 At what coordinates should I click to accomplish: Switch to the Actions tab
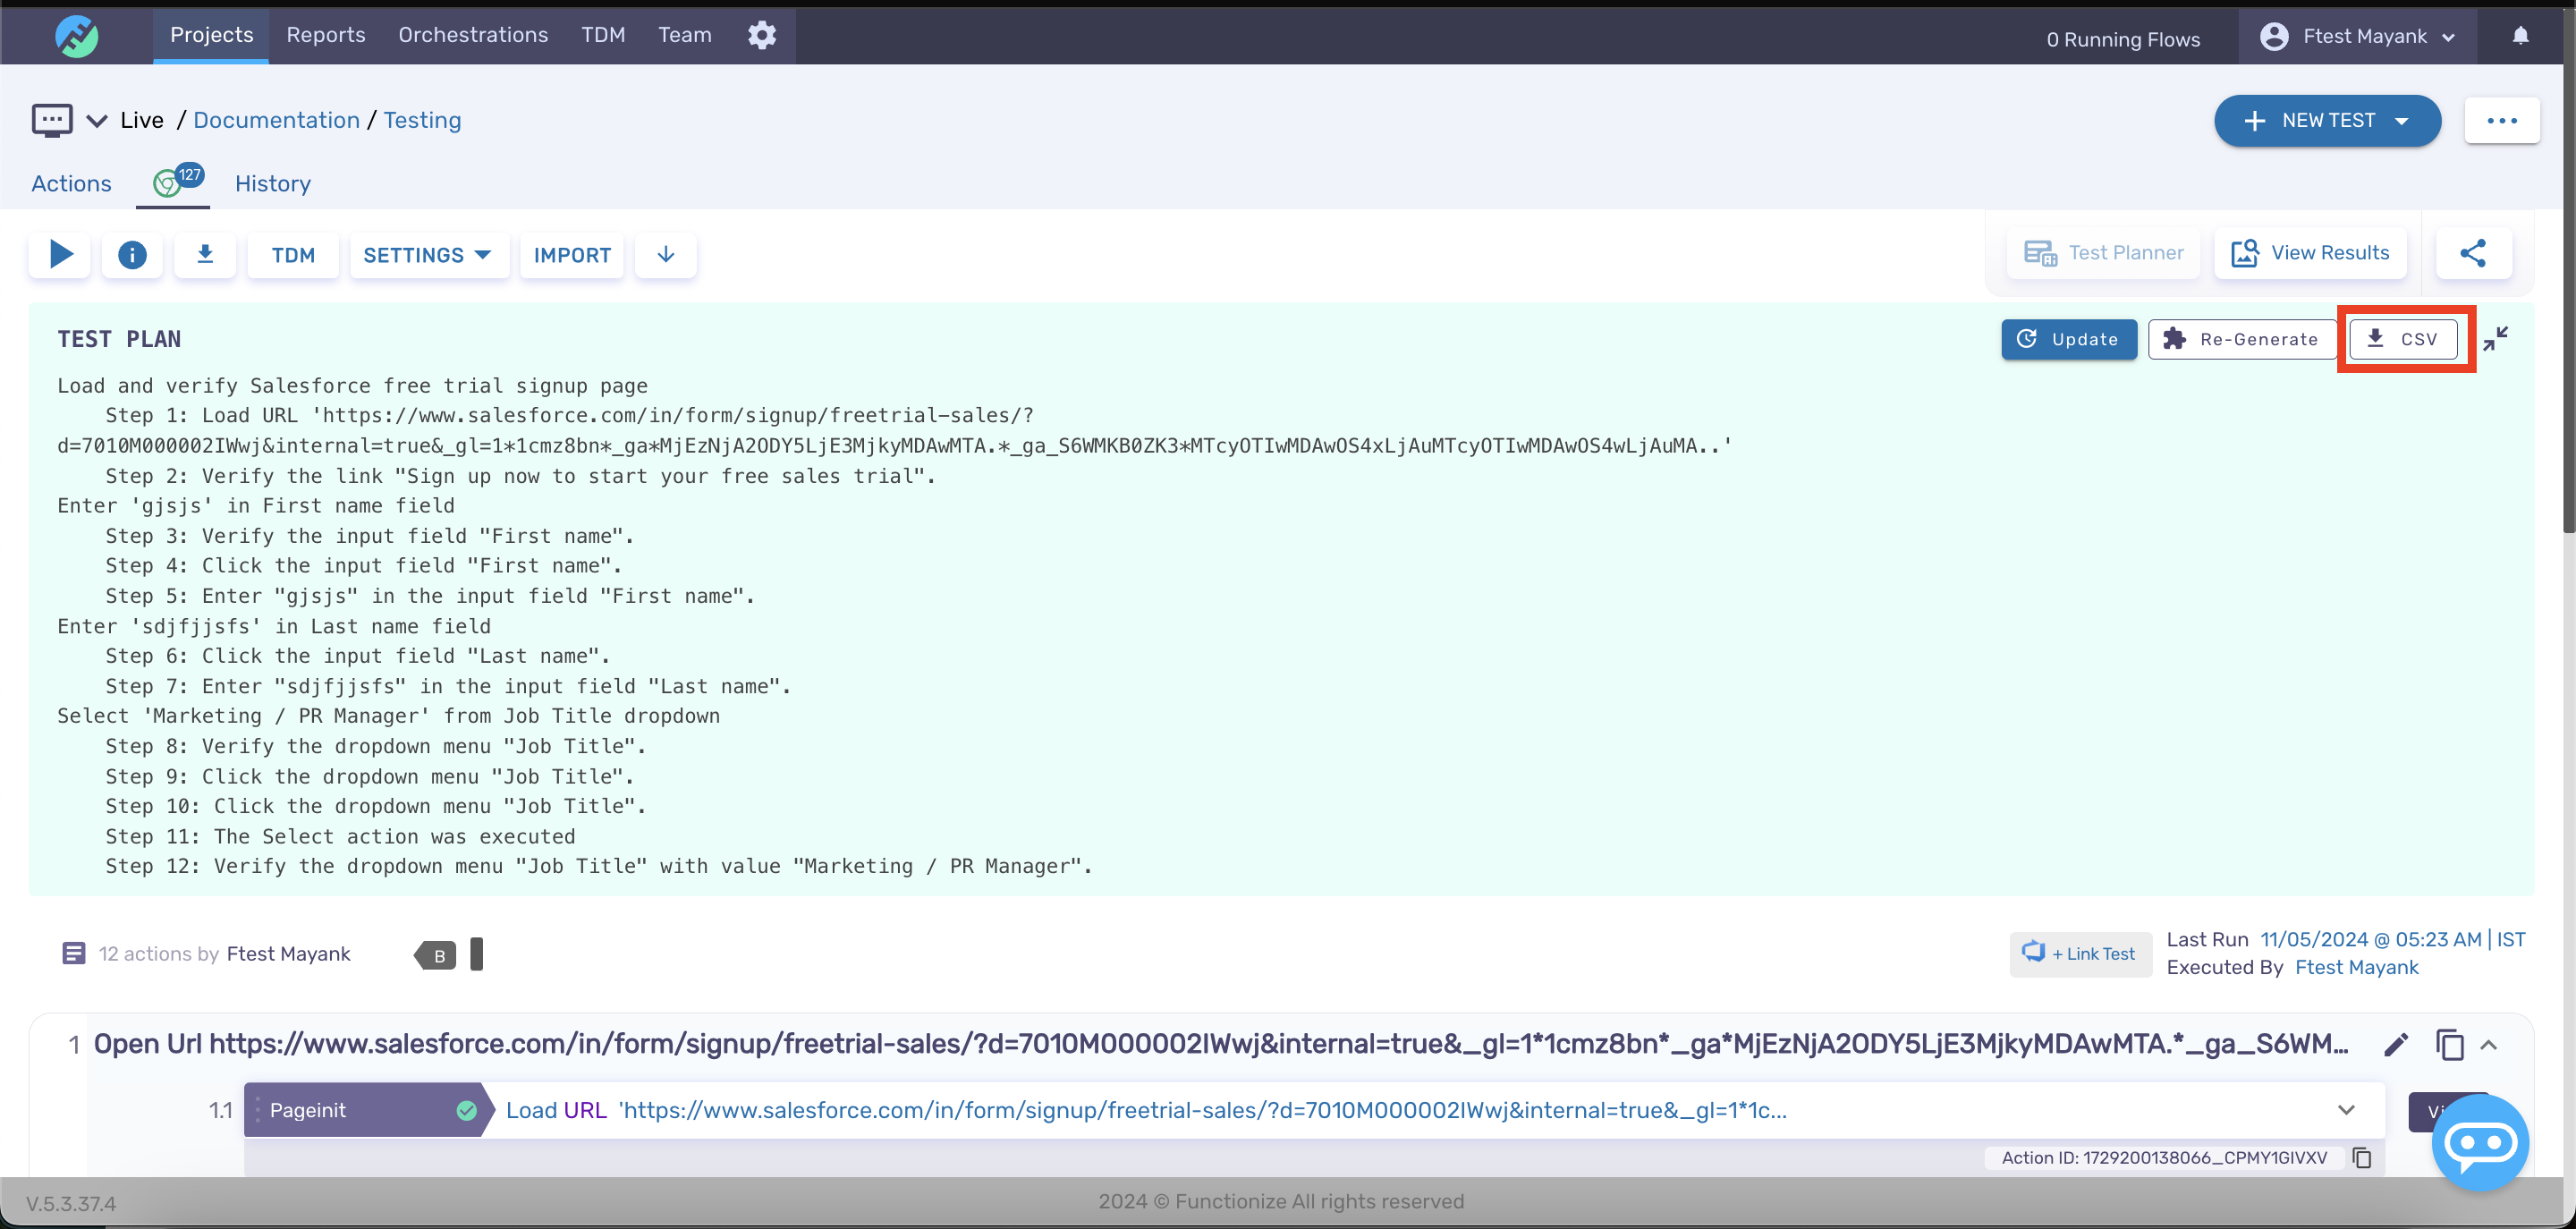(x=71, y=184)
